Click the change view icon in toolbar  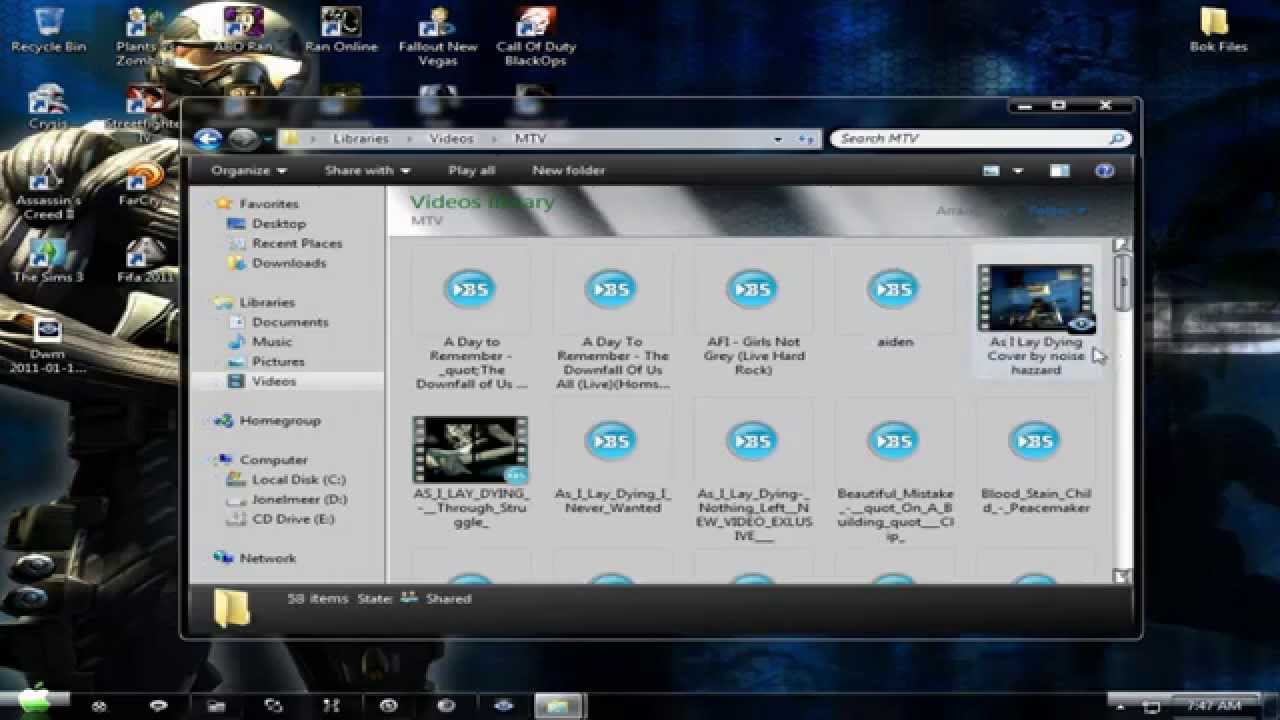tap(991, 171)
